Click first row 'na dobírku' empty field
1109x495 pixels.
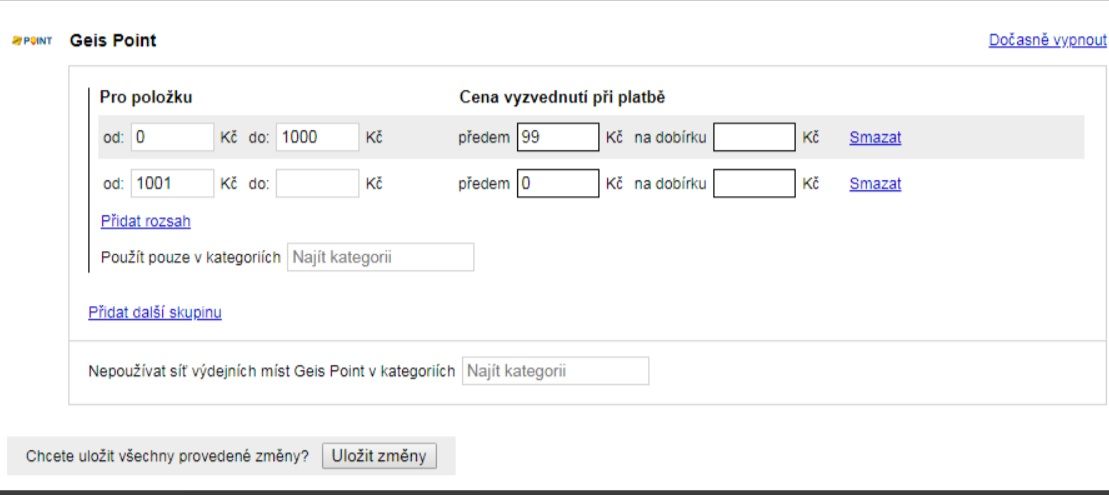754,137
